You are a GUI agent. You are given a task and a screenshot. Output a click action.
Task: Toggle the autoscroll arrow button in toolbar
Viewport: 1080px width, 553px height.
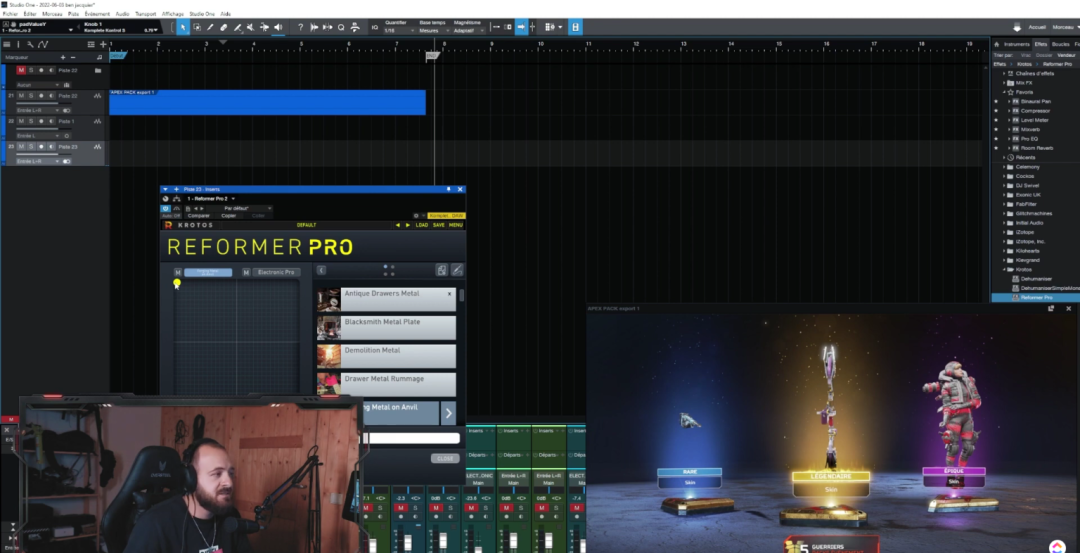pyautogui.click(x=521, y=27)
